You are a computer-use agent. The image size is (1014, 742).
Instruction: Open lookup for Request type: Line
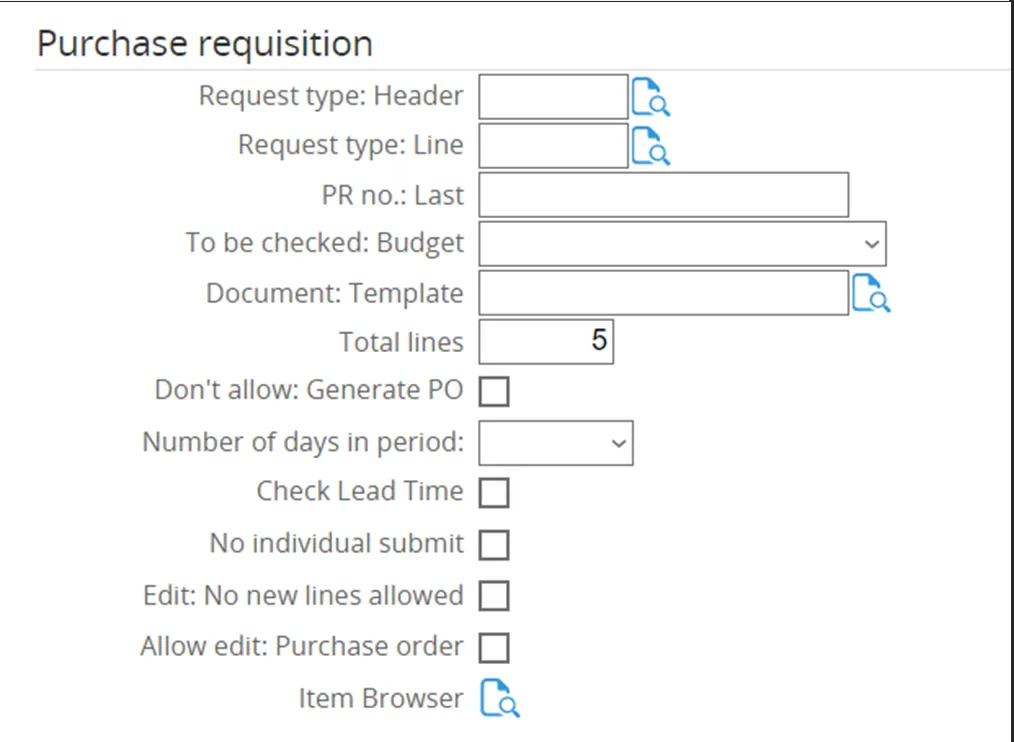(x=651, y=146)
